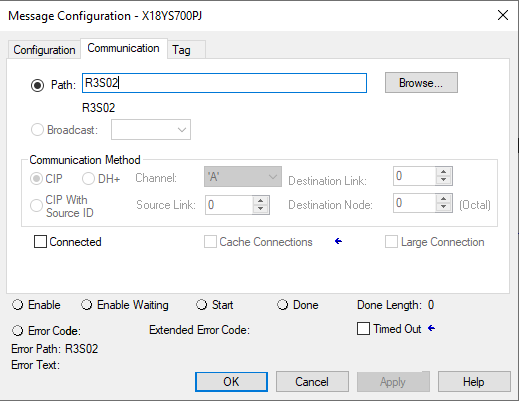Screen dimensions: 519x401
Task: Toggle the Cache Connections checkbox
Action: pos(210,242)
